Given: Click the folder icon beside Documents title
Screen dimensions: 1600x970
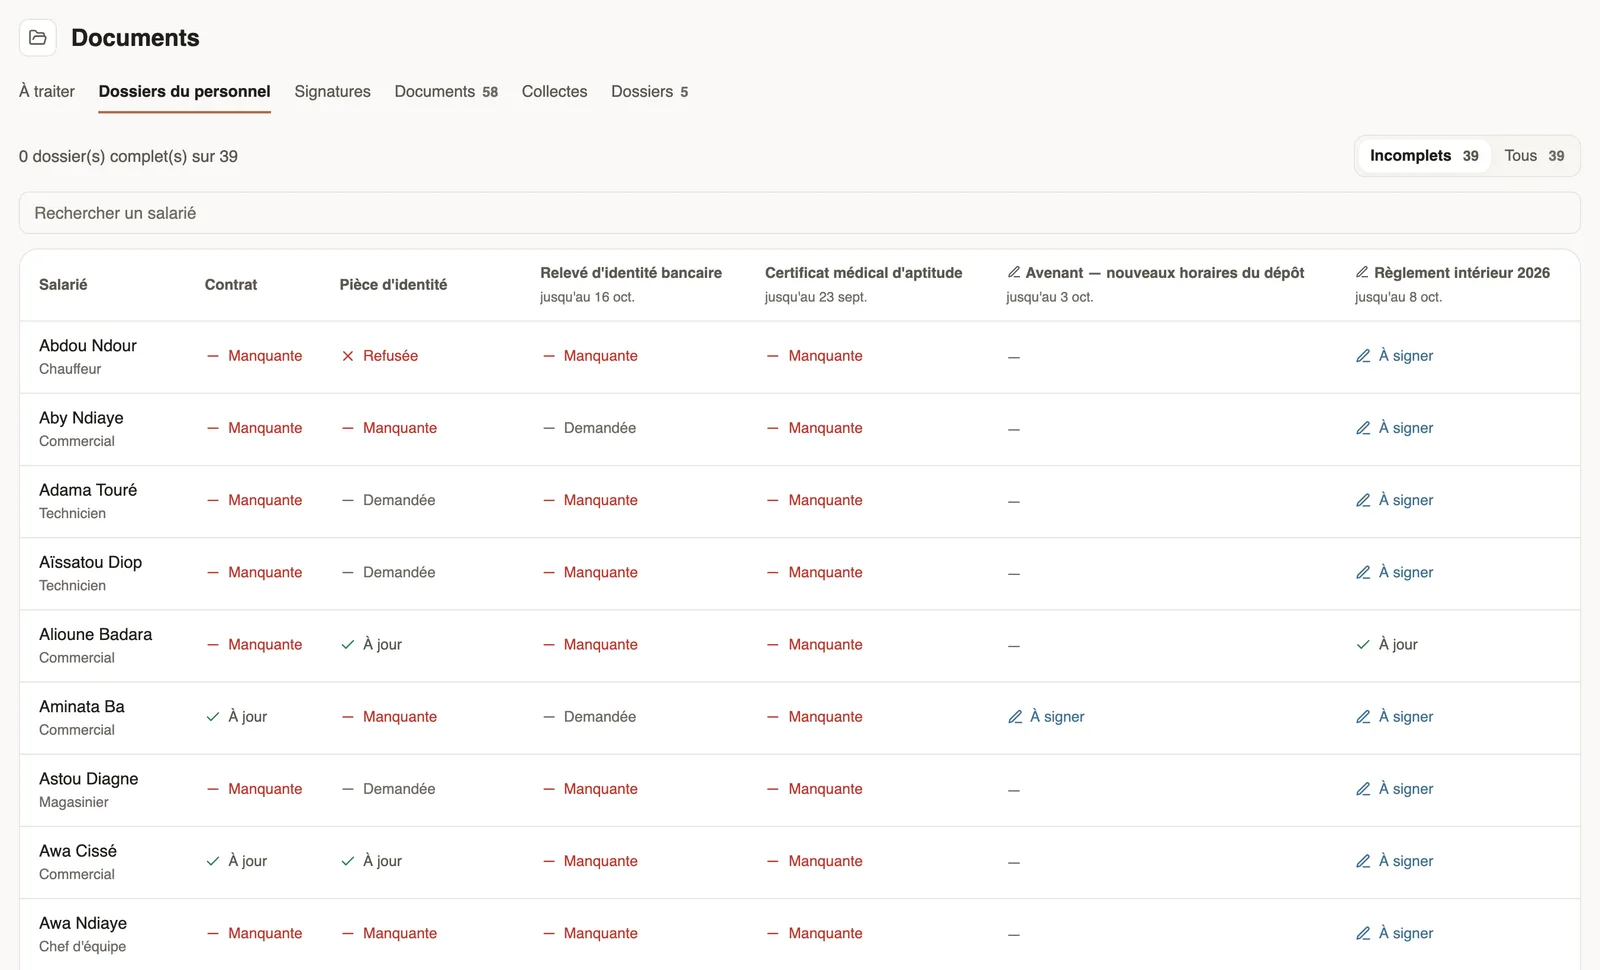Looking at the screenshot, I should click(38, 38).
